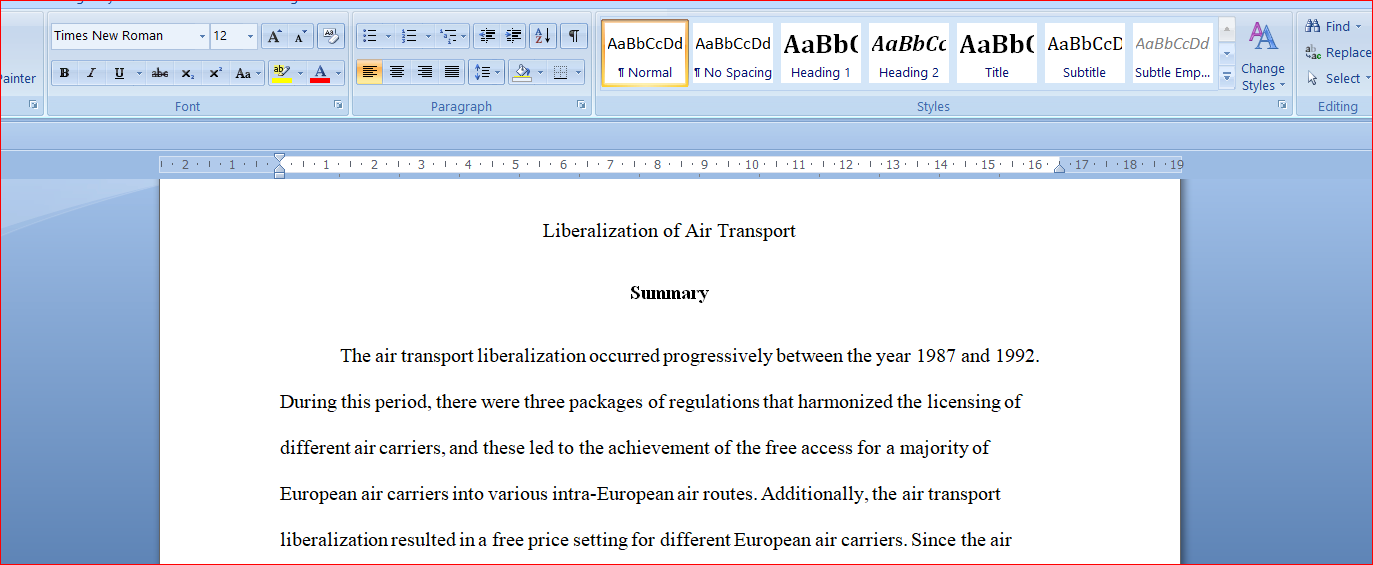Toggle align text right
This screenshot has height=565, width=1373.
pos(425,72)
